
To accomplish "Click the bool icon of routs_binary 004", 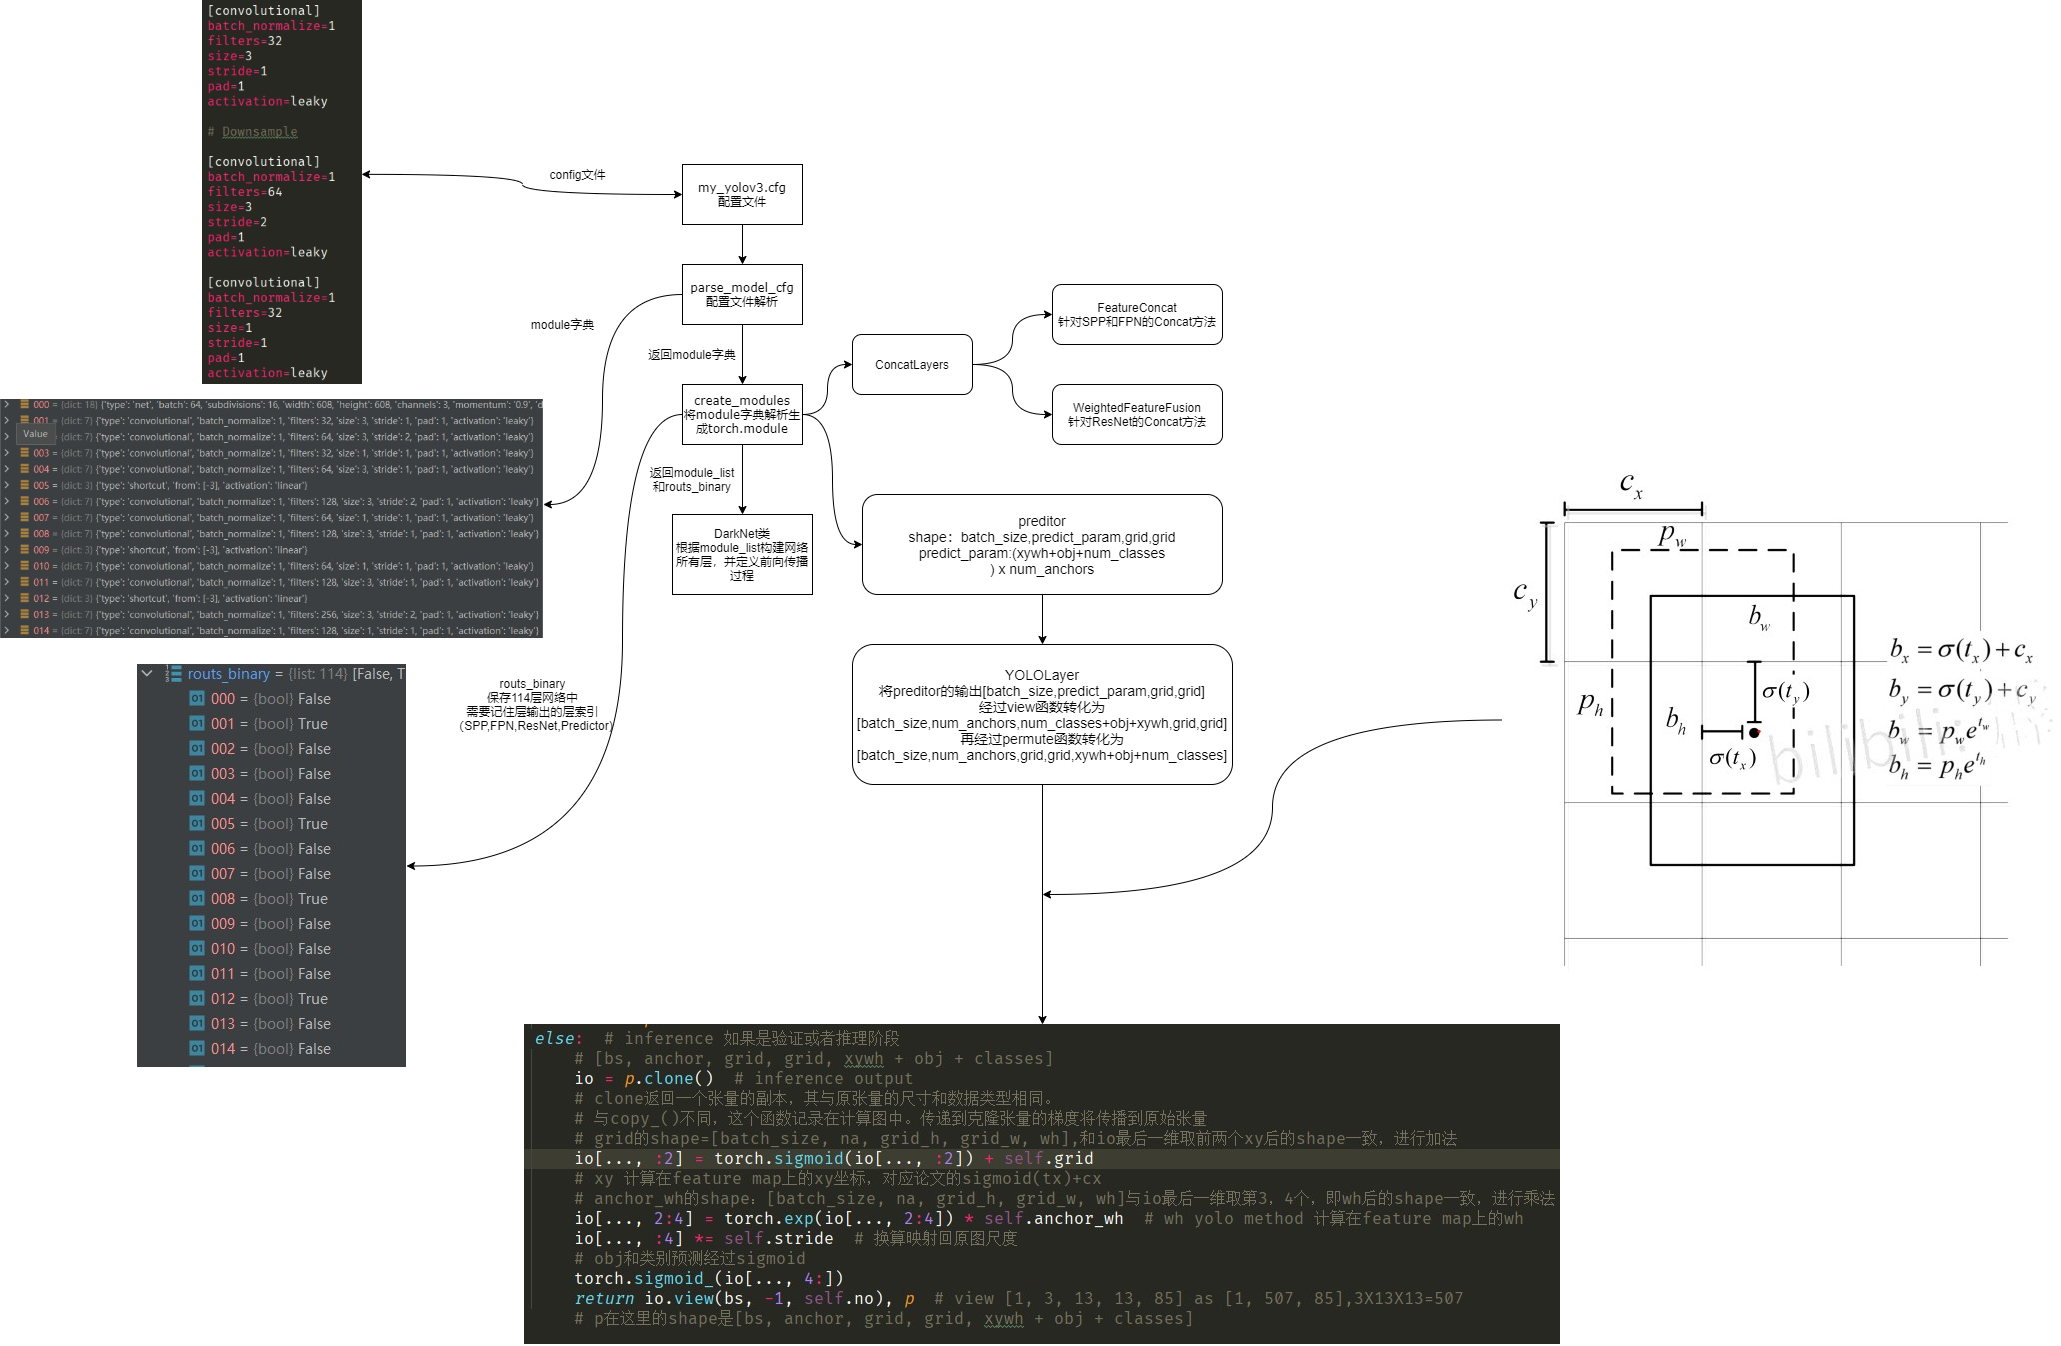I will click(x=197, y=799).
